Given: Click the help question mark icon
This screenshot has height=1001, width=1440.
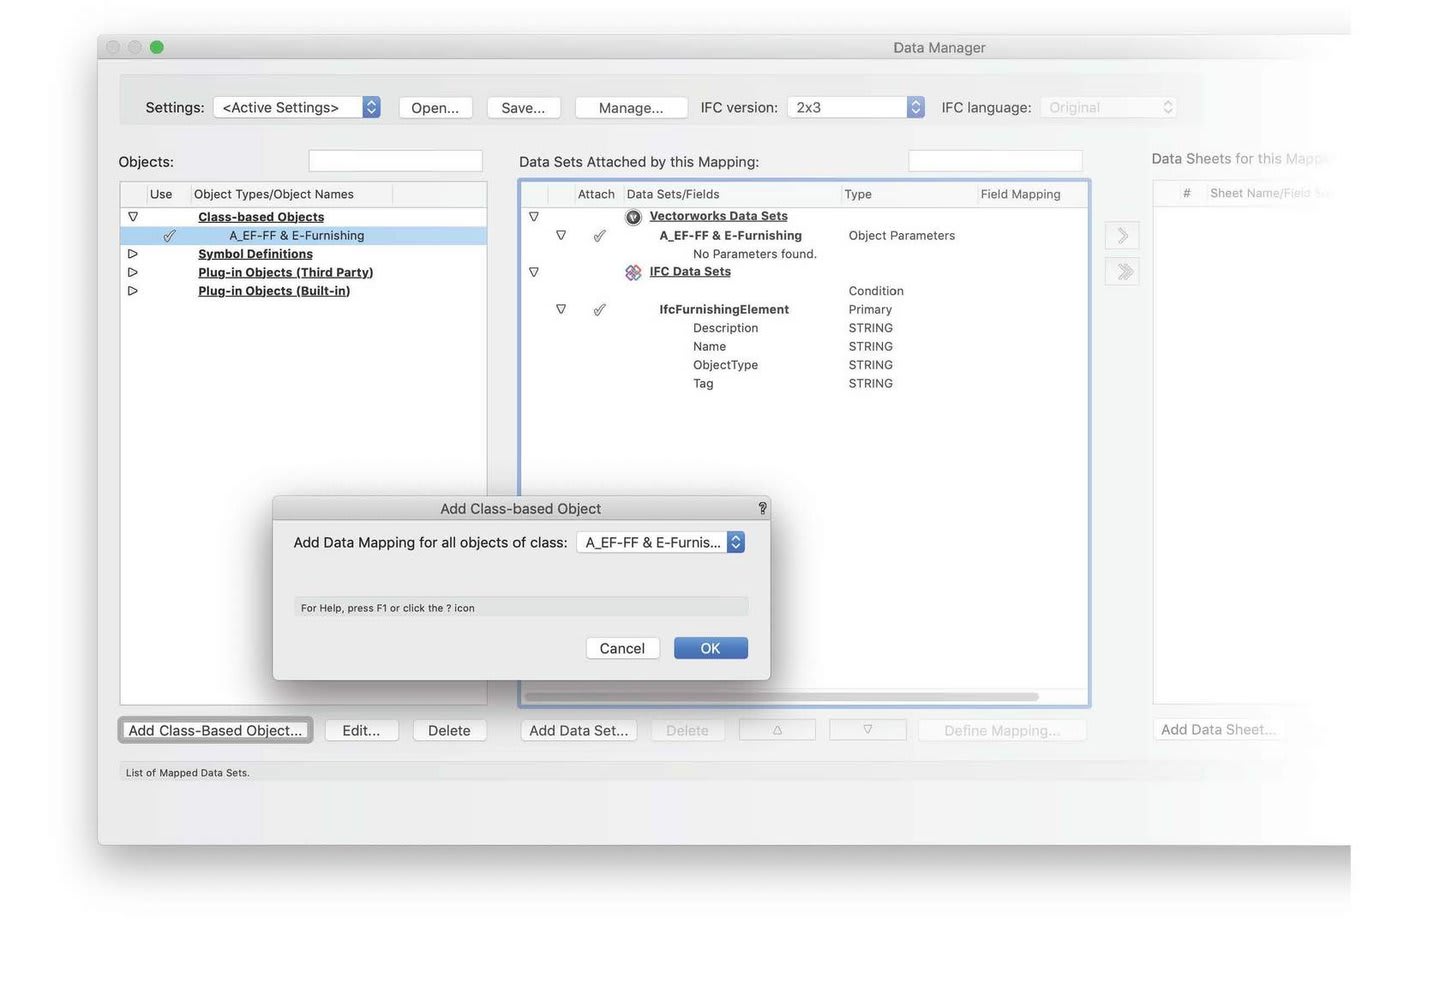Looking at the screenshot, I should pyautogui.click(x=762, y=508).
